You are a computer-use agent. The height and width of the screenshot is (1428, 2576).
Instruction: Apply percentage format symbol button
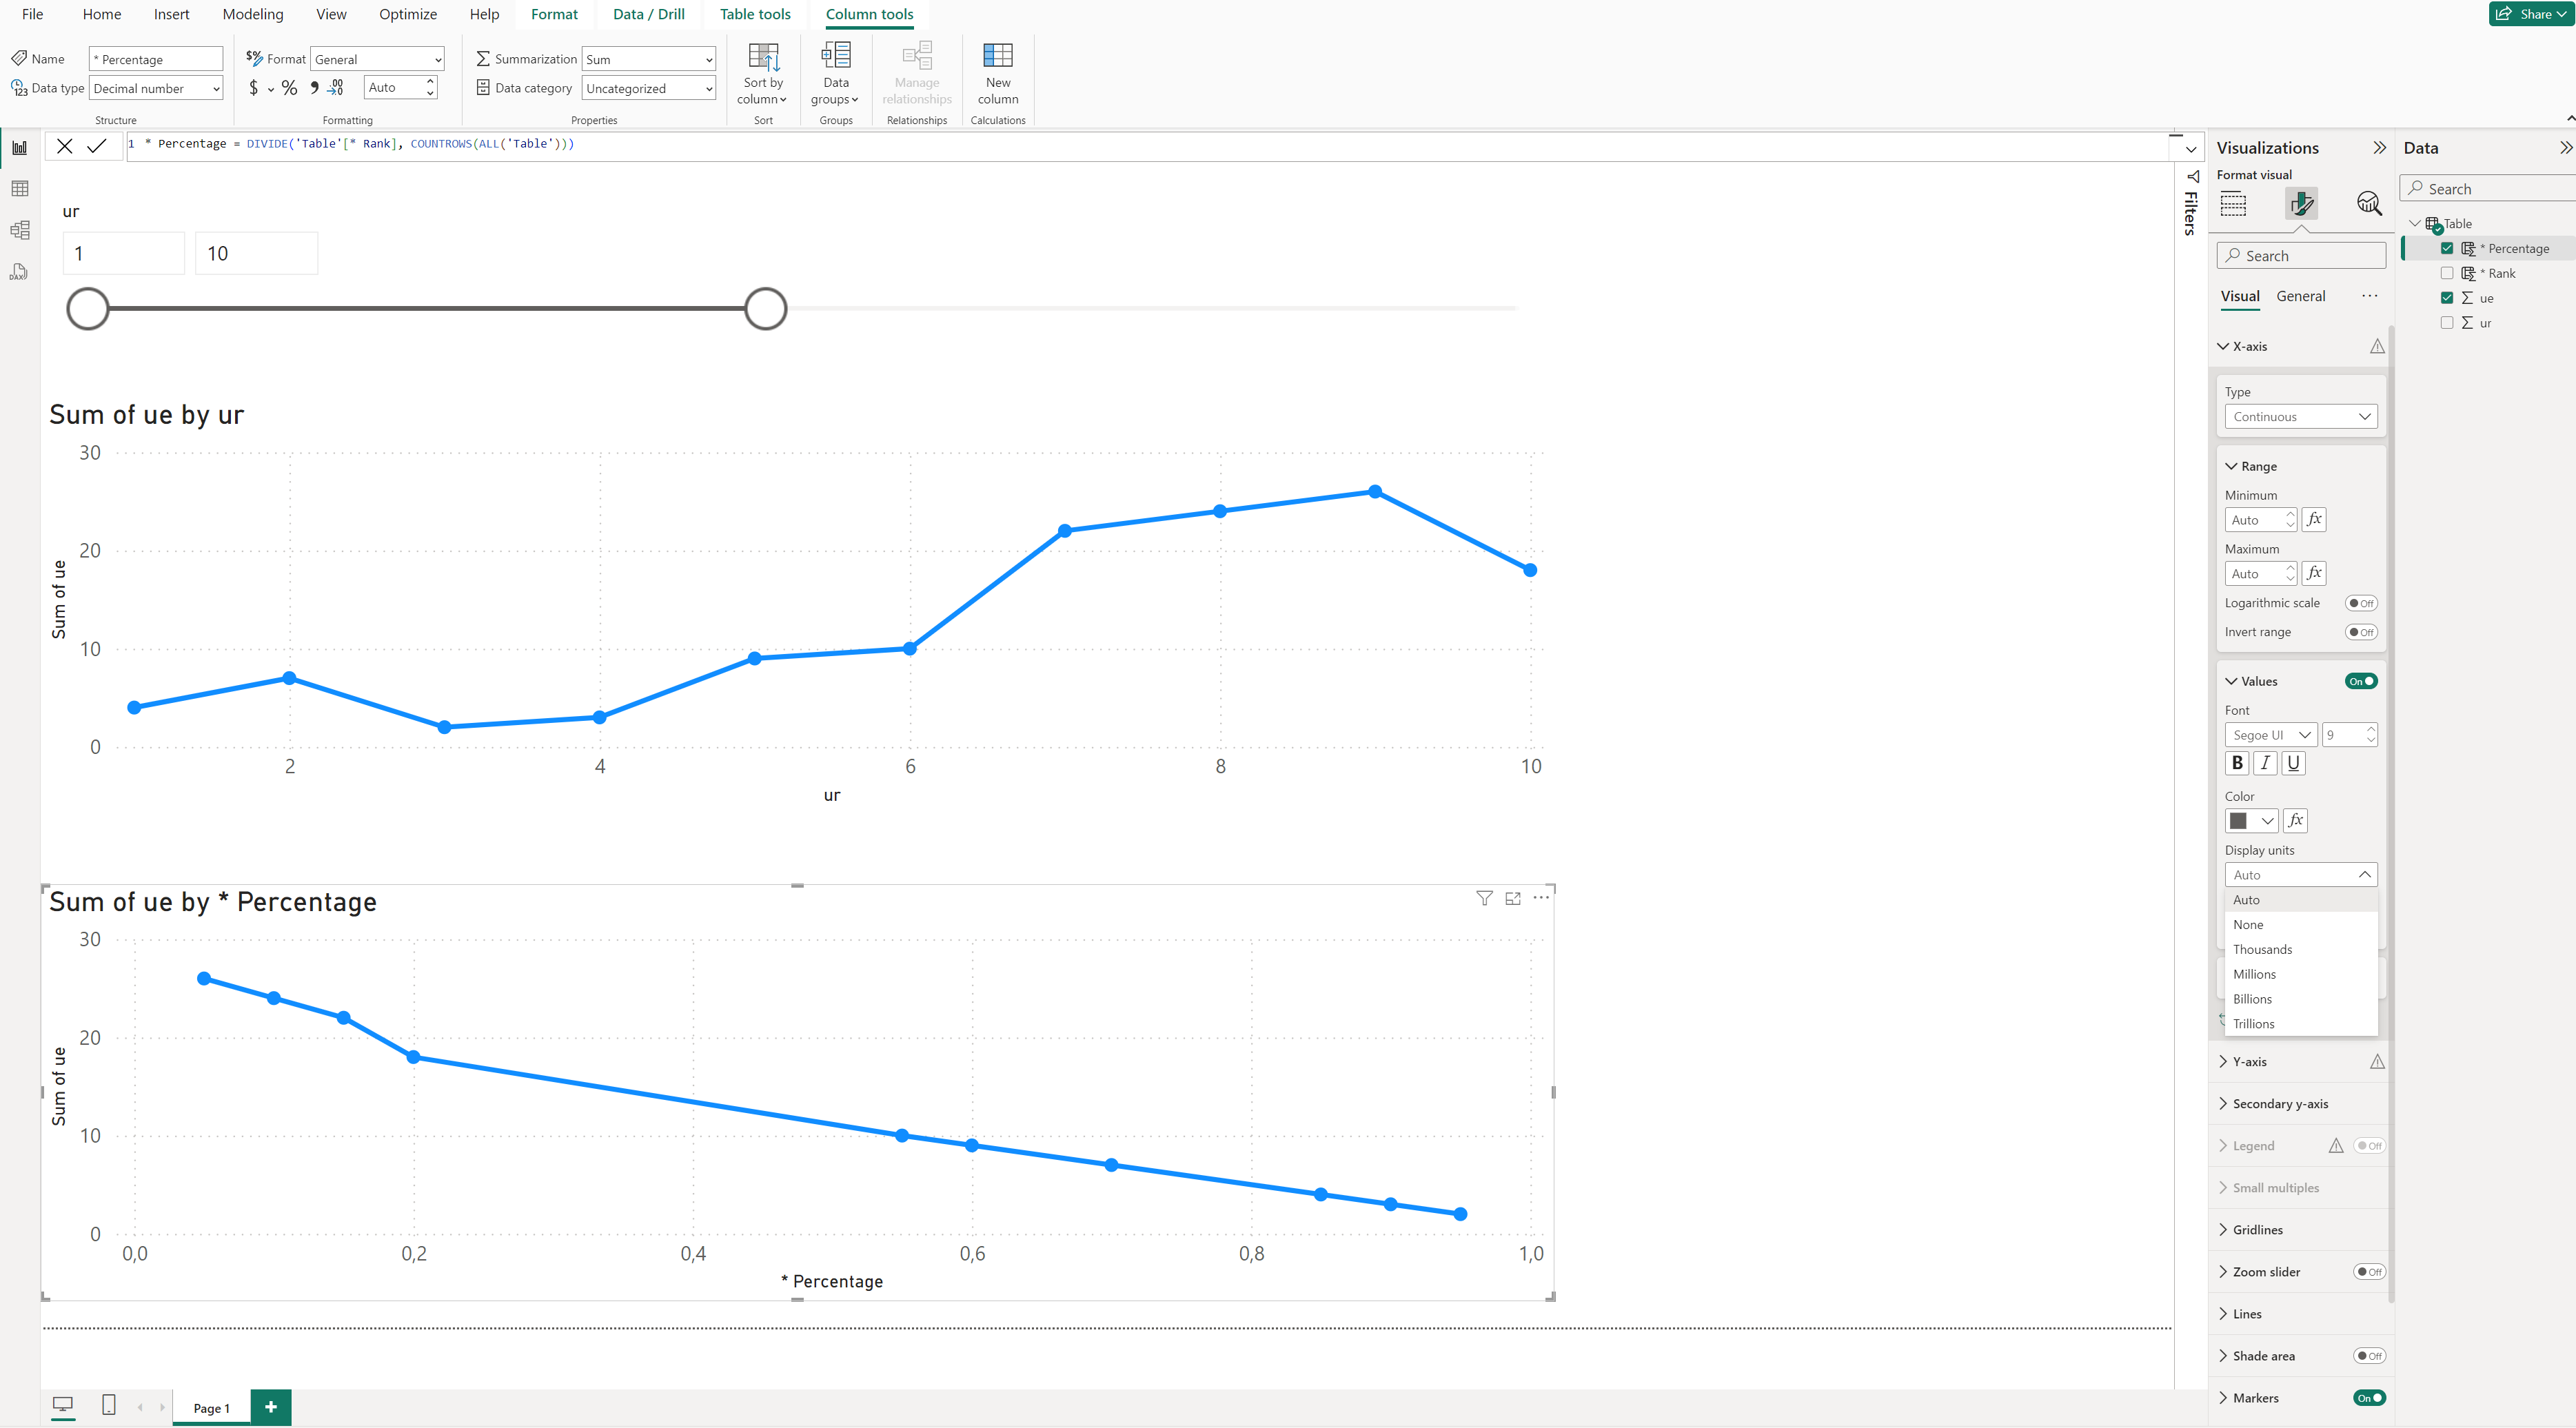(x=289, y=88)
